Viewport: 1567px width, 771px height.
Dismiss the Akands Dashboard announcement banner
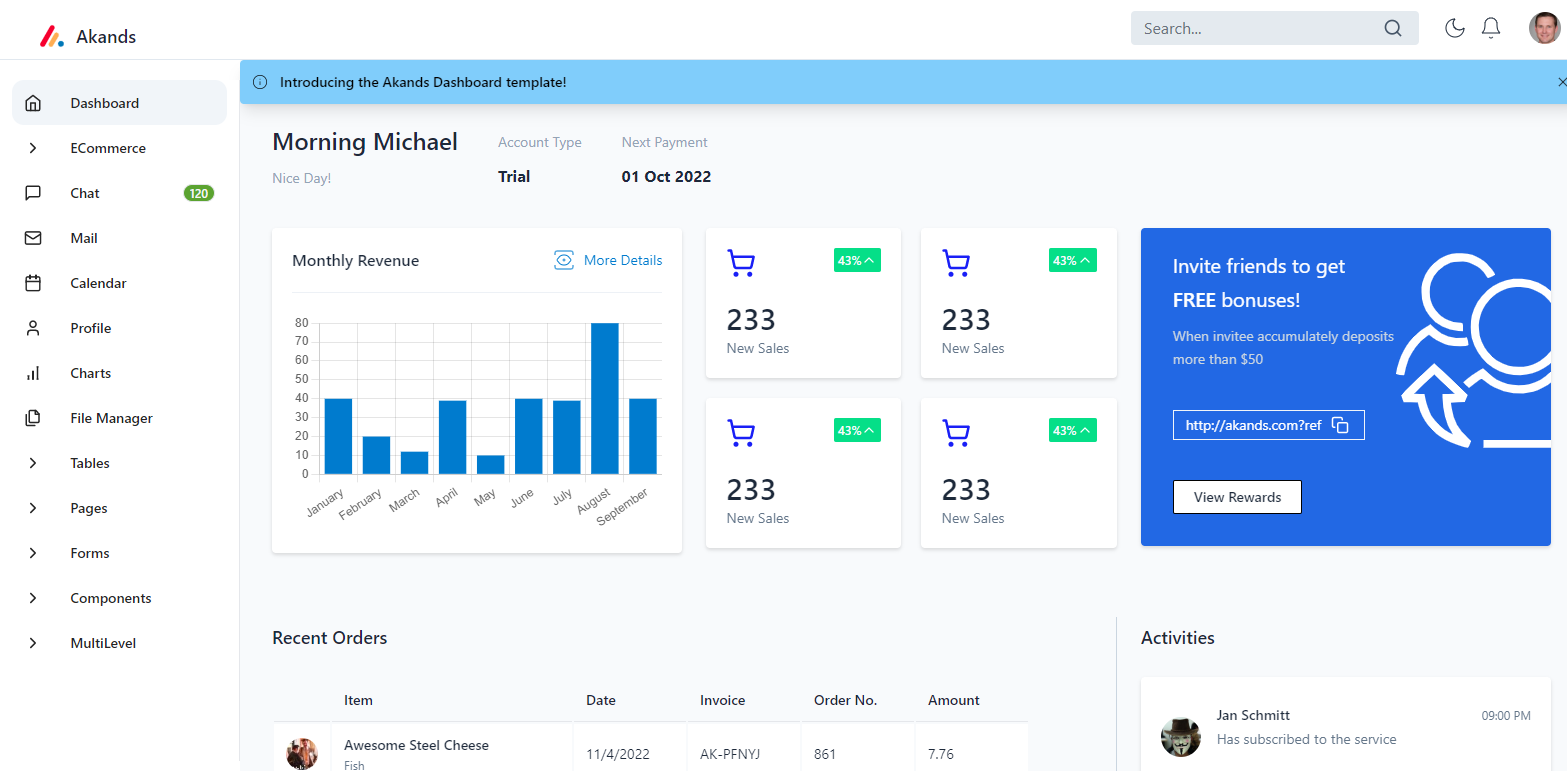pos(1561,82)
